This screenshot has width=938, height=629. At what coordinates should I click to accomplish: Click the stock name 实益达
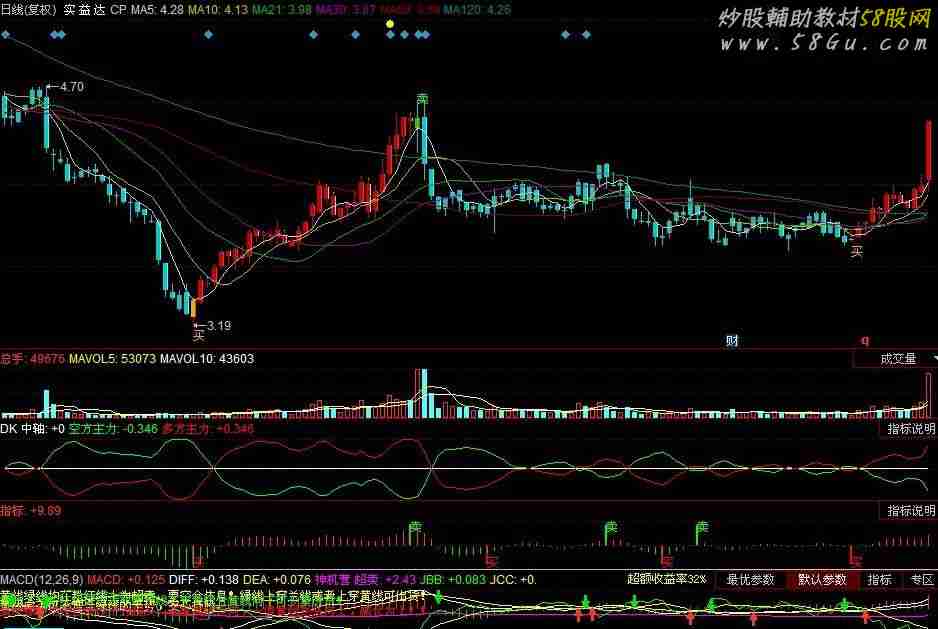point(84,10)
